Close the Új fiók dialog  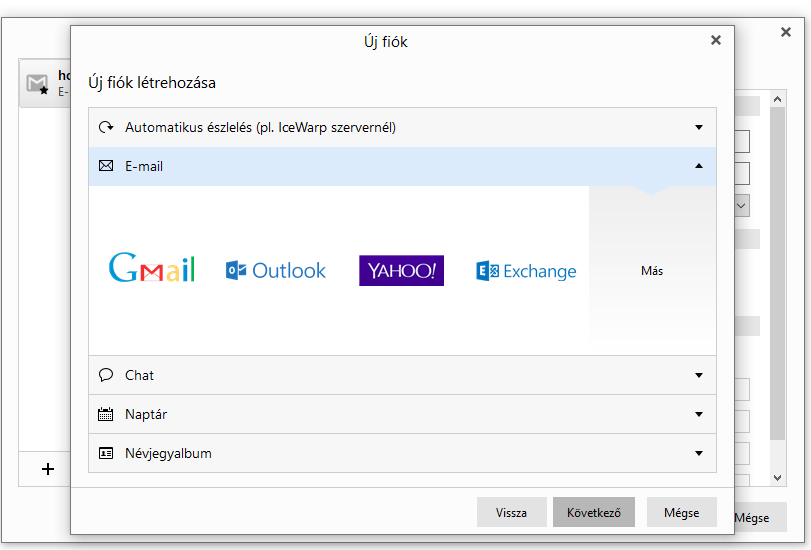[x=716, y=40]
